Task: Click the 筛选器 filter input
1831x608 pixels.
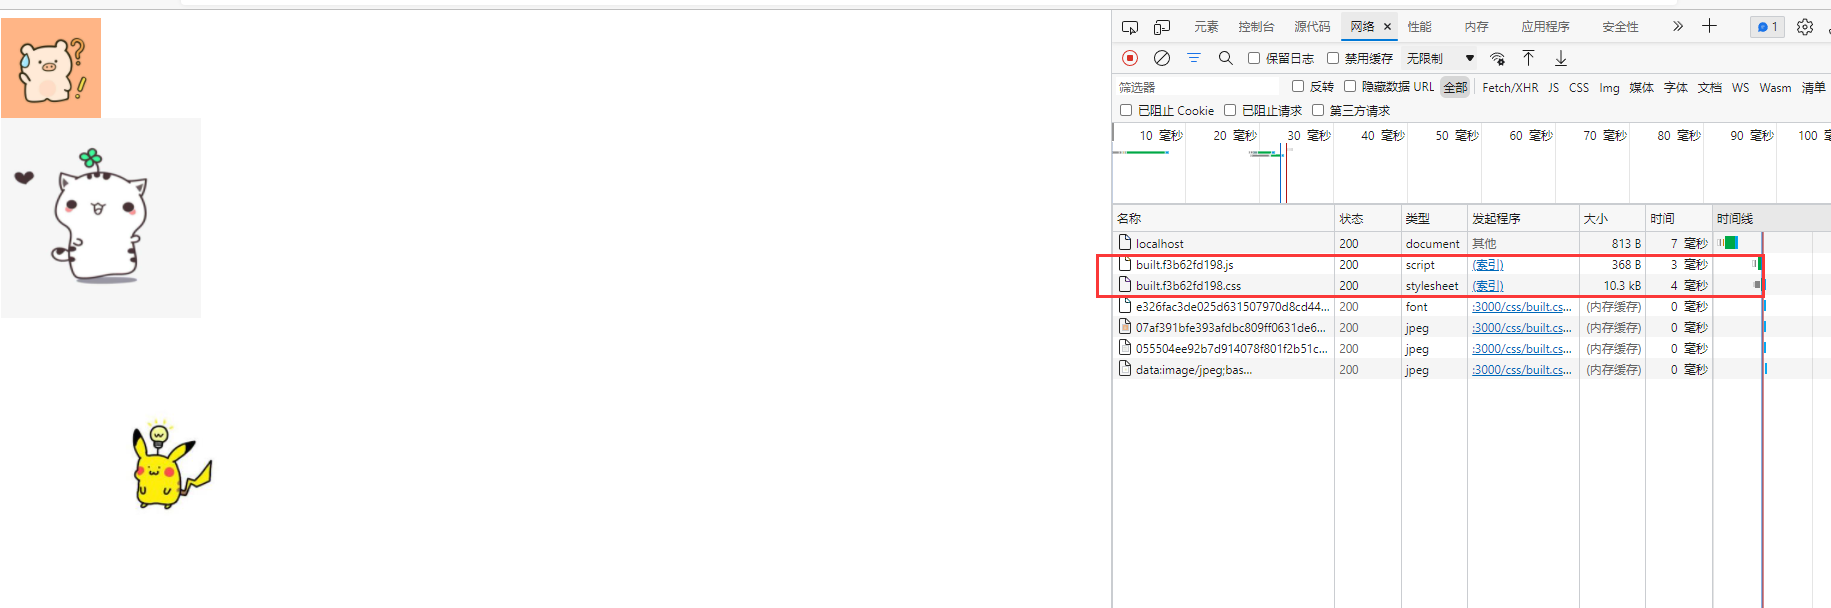Action: (x=1197, y=87)
